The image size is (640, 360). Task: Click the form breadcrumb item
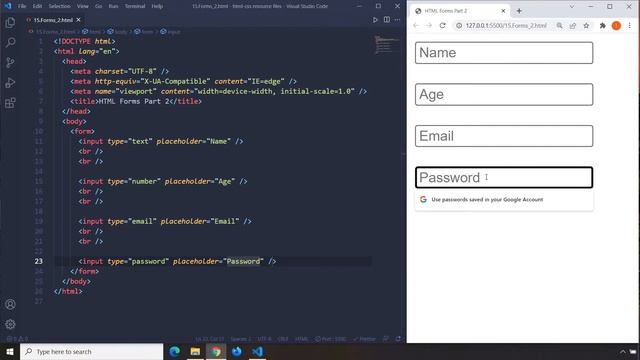[x=144, y=31]
